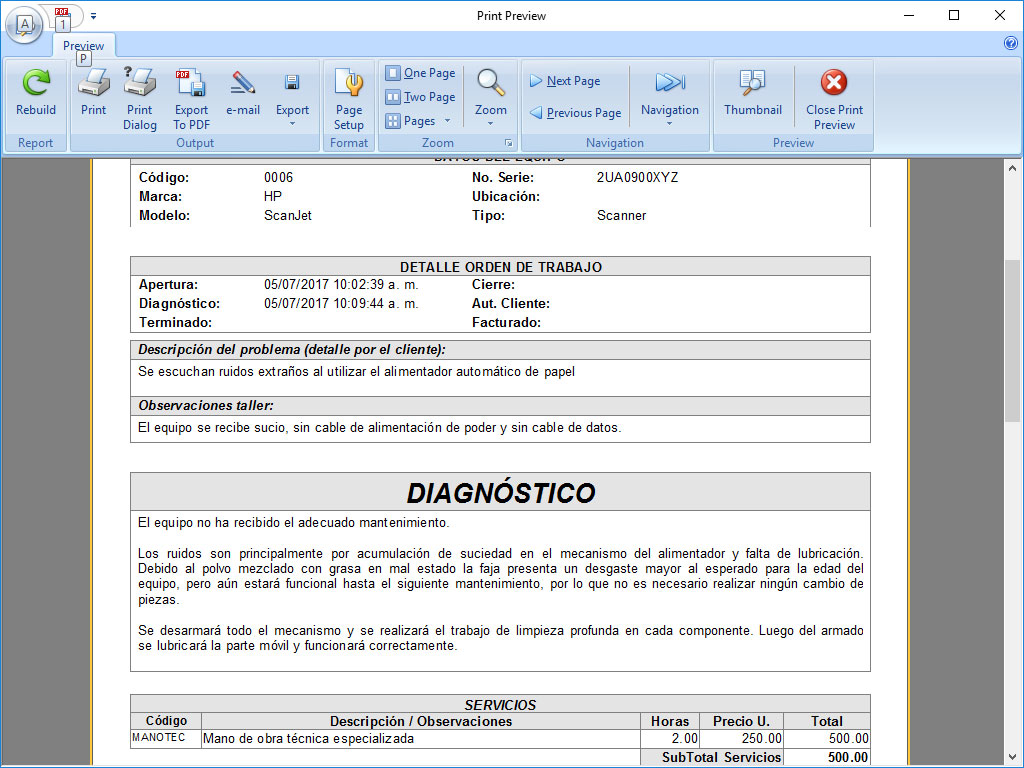Viewport: 1024px width, 768px height.
Task: Click the DETALLE ORDEN DE TRABAJO header
Action: click(501, 266)
